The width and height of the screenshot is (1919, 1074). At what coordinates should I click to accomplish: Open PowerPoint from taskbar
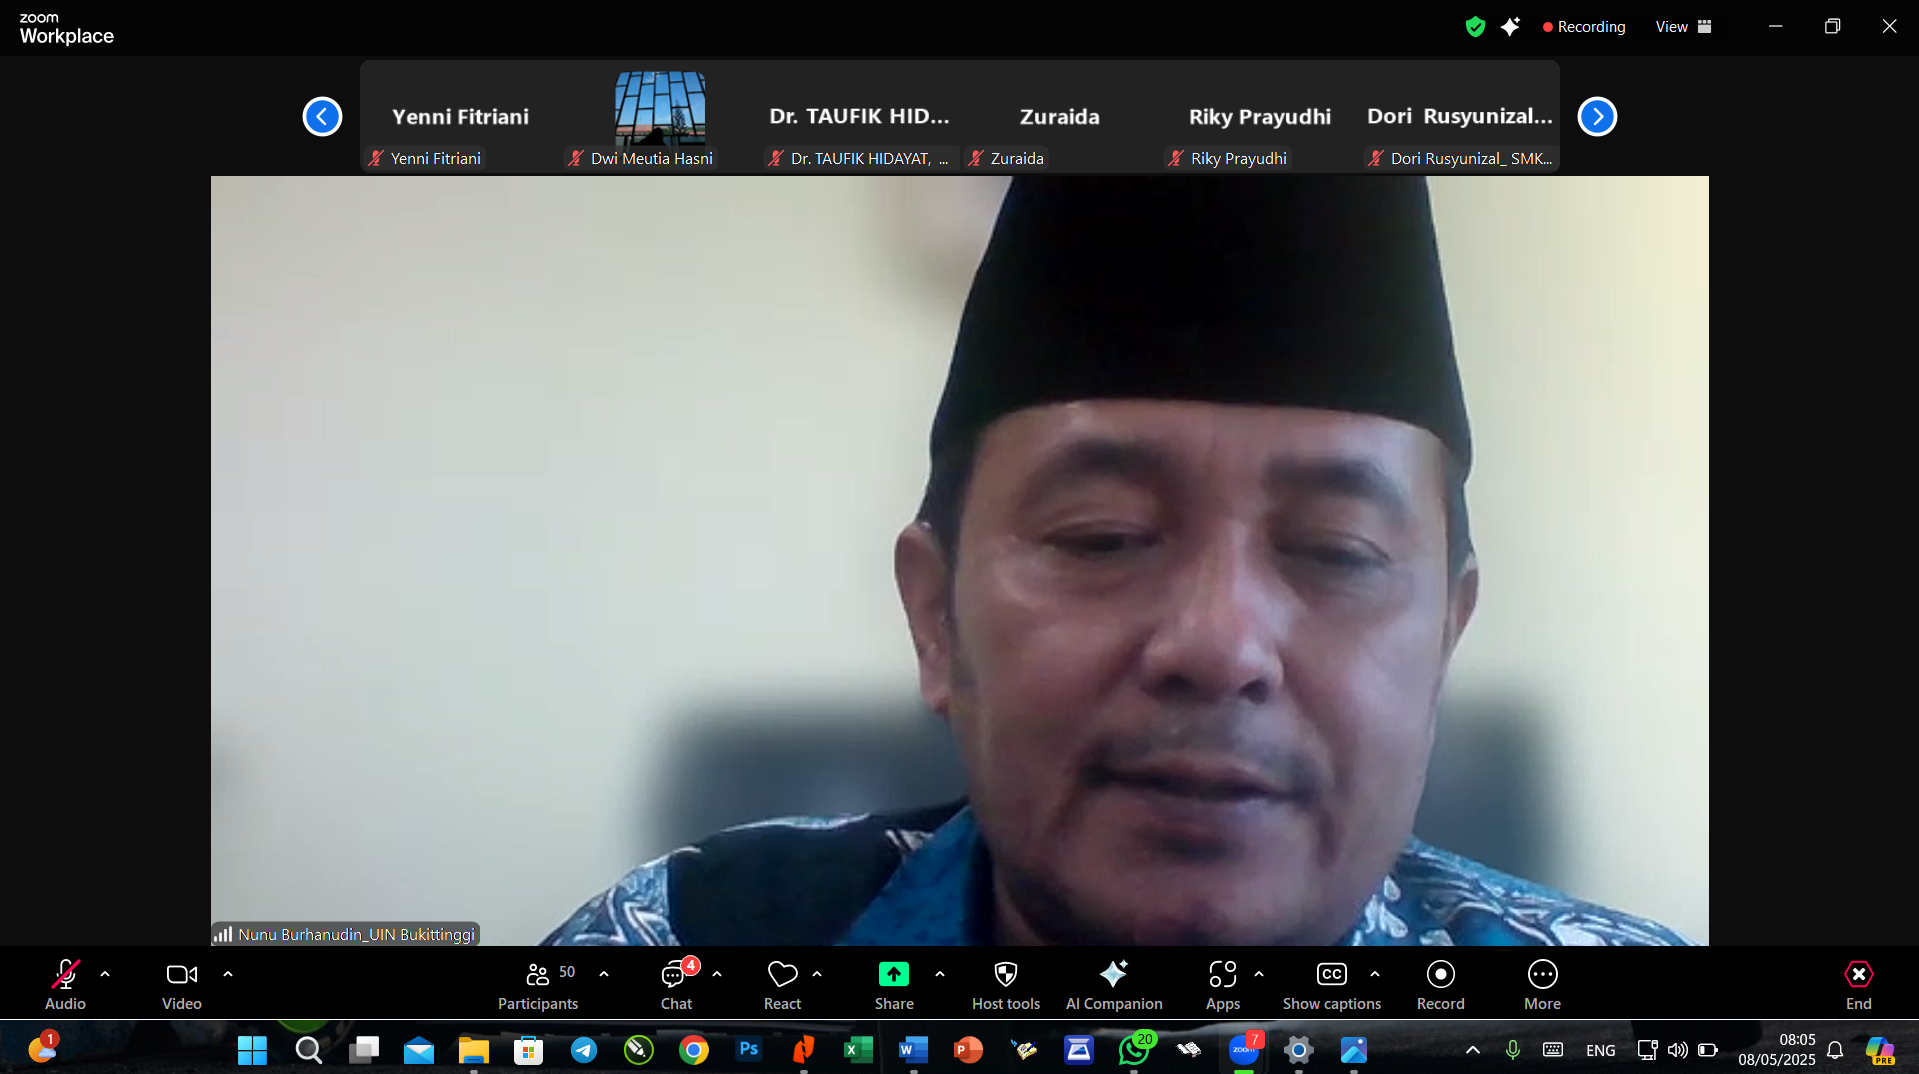[x=968, y=1050]
